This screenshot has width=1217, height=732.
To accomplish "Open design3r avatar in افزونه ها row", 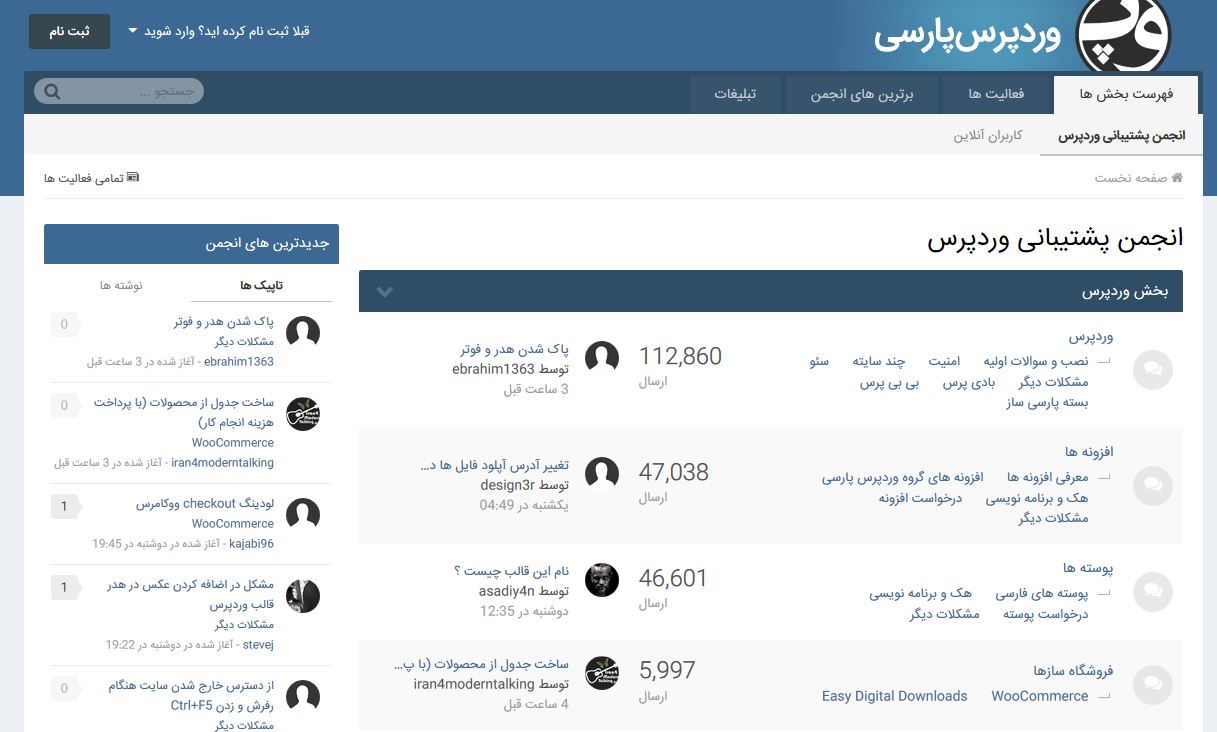I will [602, 474].
